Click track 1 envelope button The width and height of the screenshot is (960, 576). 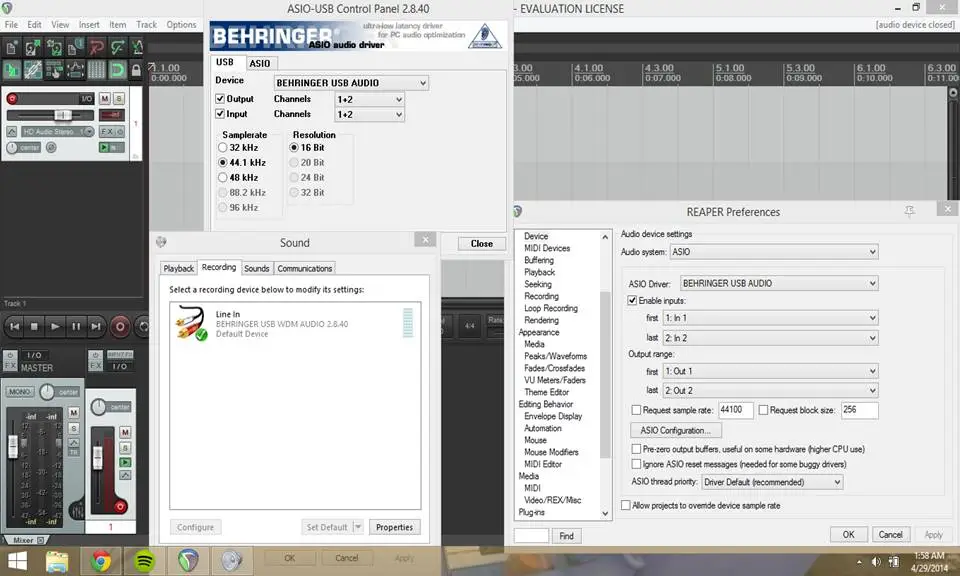[12, 131]
